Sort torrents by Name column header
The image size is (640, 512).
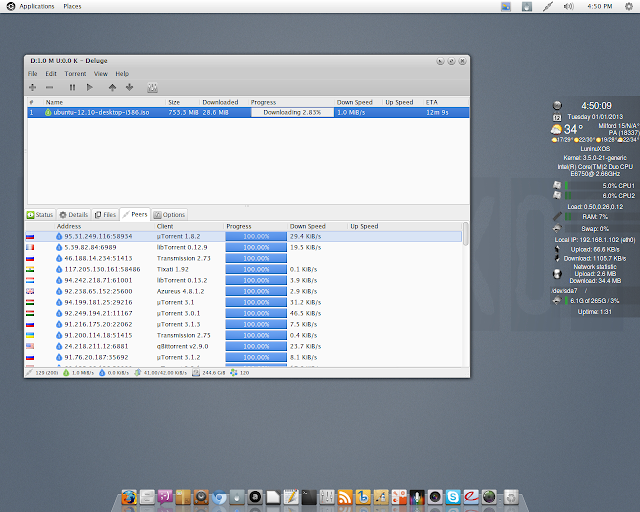104,102
